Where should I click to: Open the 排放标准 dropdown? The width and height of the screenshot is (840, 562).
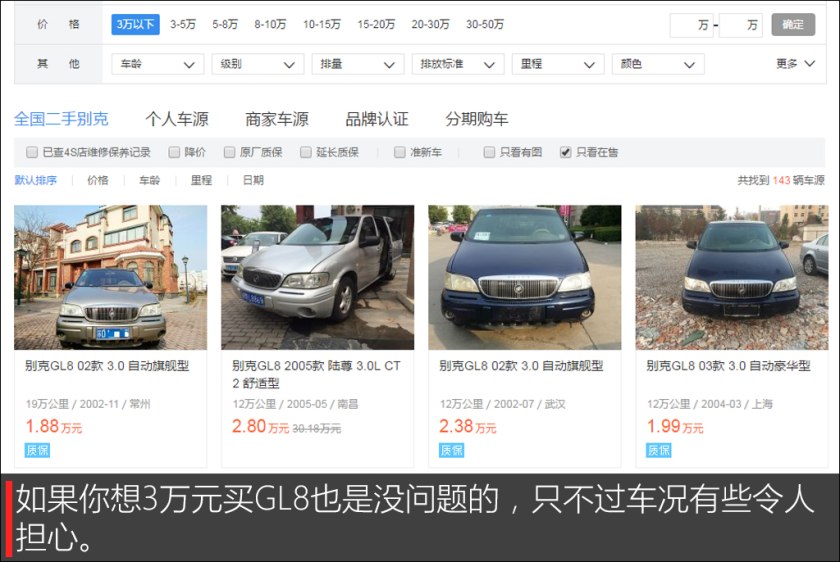point(458,64)
